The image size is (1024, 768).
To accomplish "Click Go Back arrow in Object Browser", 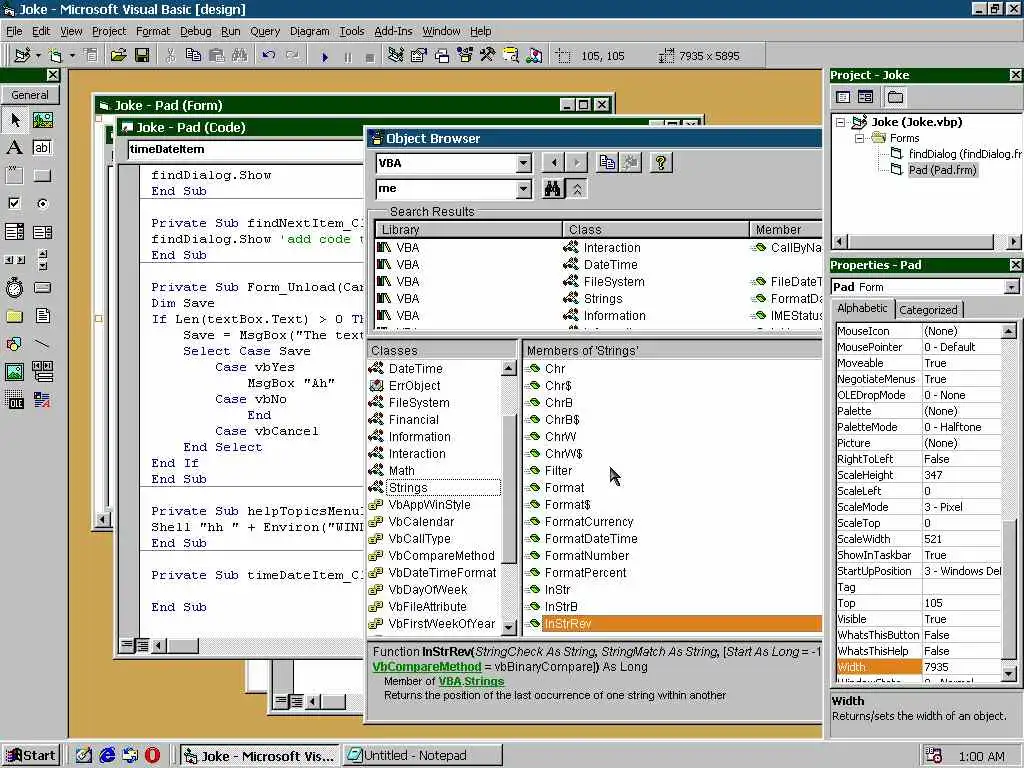I will pos(553,163).
